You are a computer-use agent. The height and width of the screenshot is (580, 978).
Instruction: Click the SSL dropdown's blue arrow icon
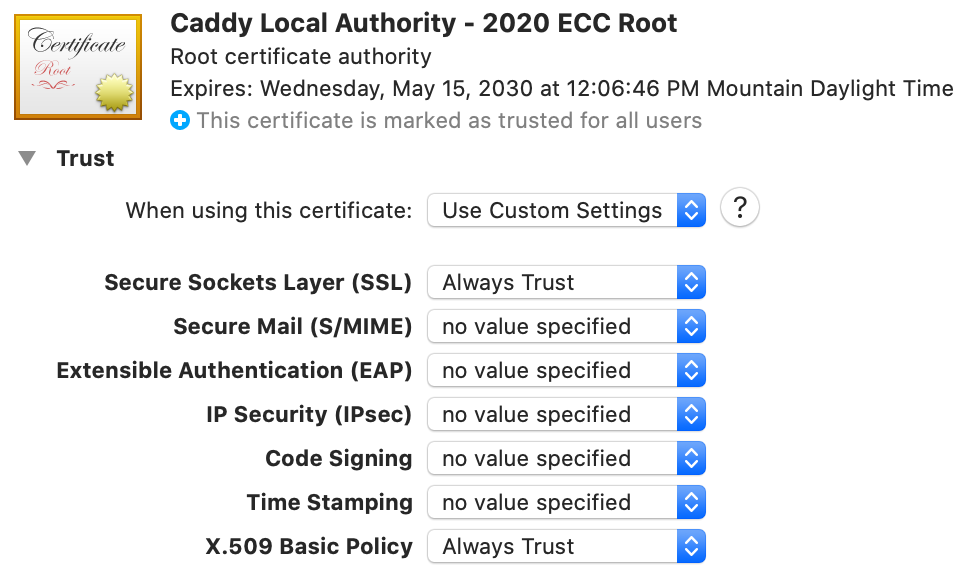(x=692, y=282)
